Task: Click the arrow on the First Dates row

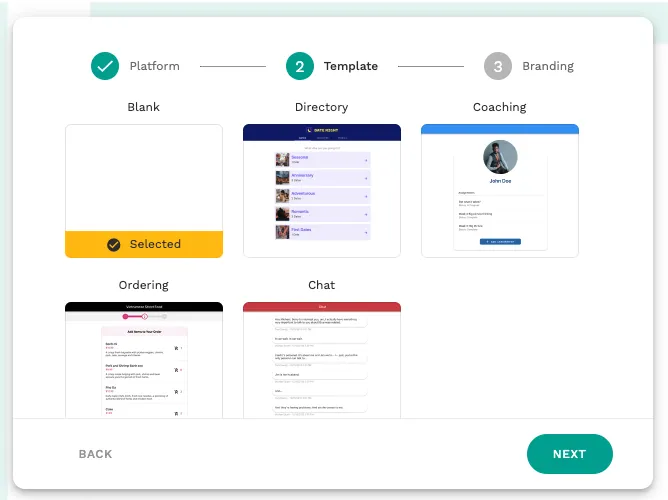Action: (366, 232)
